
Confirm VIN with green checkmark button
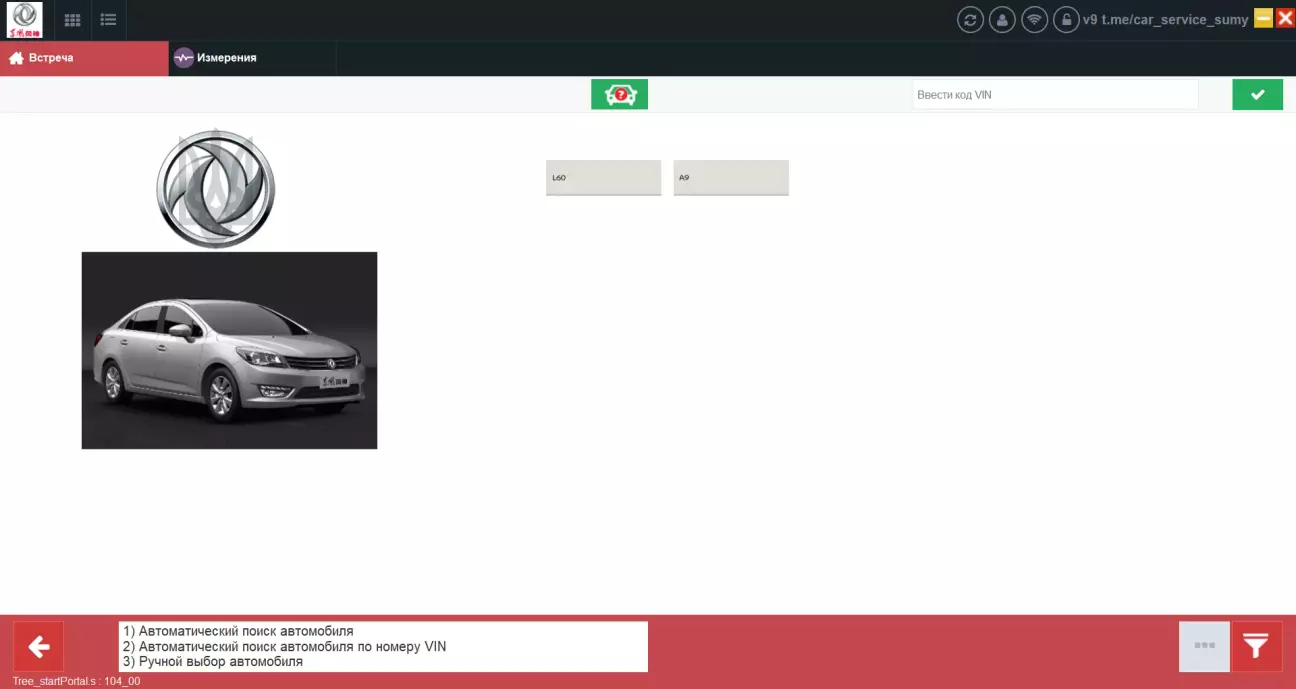pyautogui.click(x=1257, y=95)
